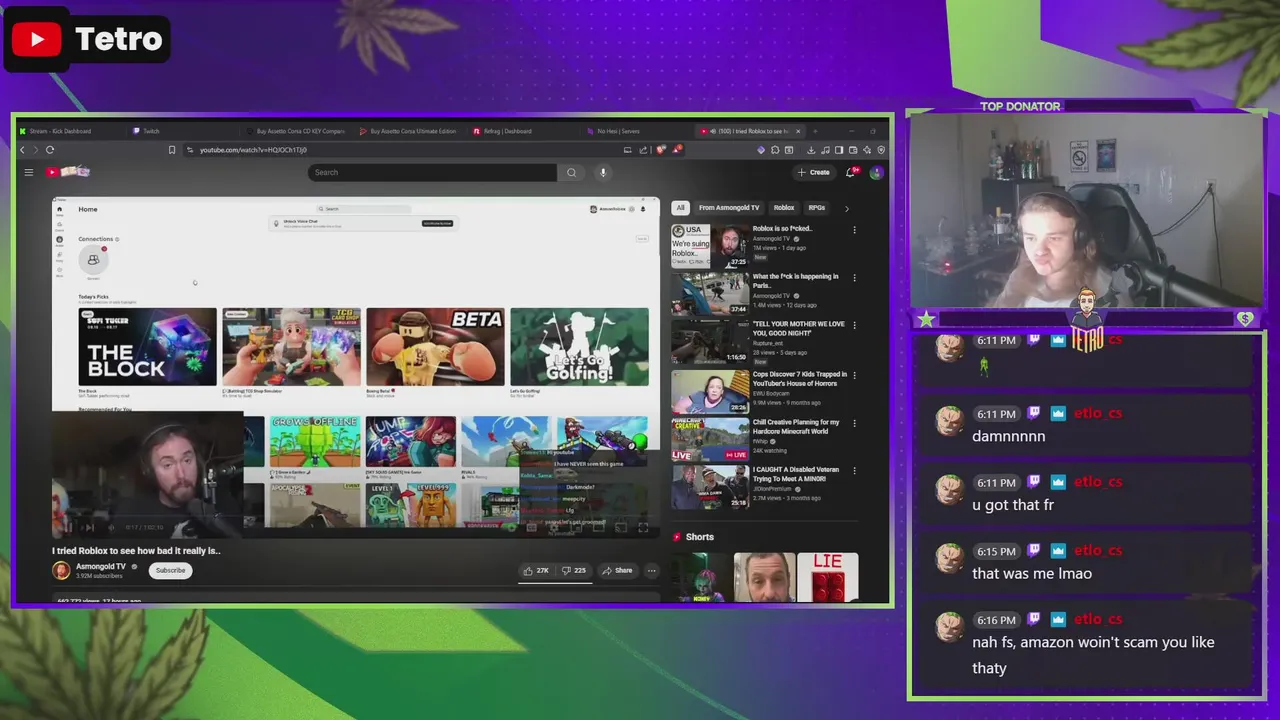This screenshot has width=1280, height=720.
Task: Open options for 'Roblox is so f*cked' video
Action: (x=854, y=230)
